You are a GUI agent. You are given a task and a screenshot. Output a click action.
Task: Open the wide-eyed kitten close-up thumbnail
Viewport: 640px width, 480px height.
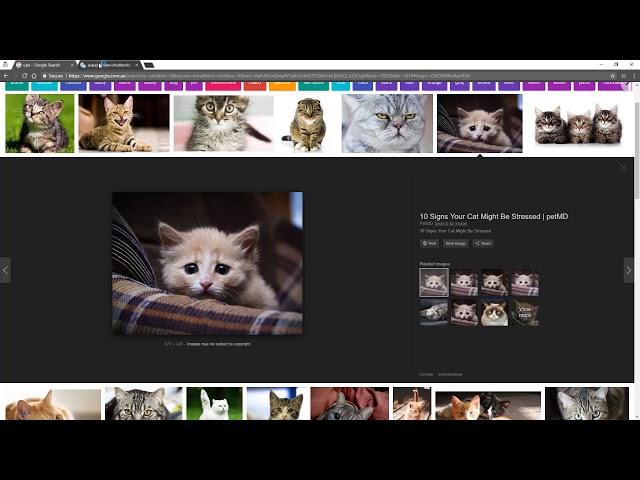point(224,124)
